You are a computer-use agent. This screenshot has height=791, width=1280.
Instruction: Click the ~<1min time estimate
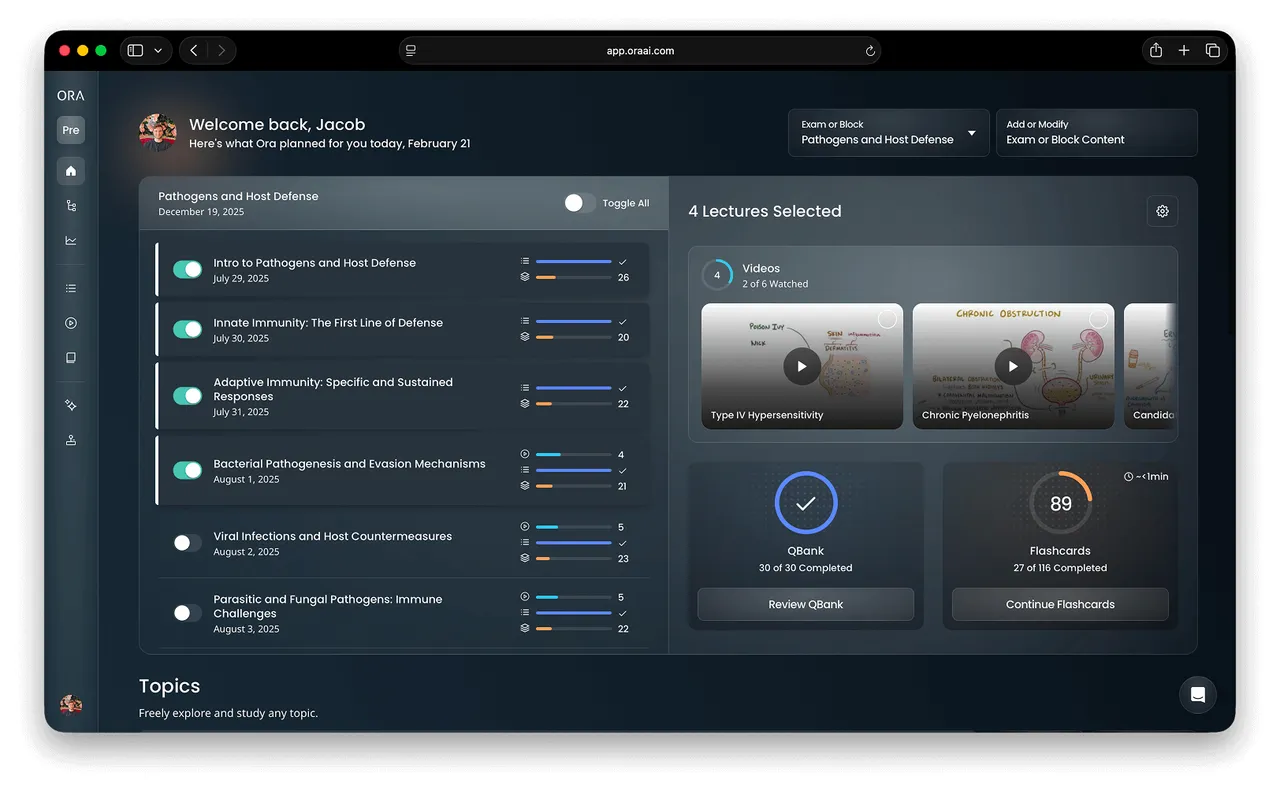tap(1146, 477)
